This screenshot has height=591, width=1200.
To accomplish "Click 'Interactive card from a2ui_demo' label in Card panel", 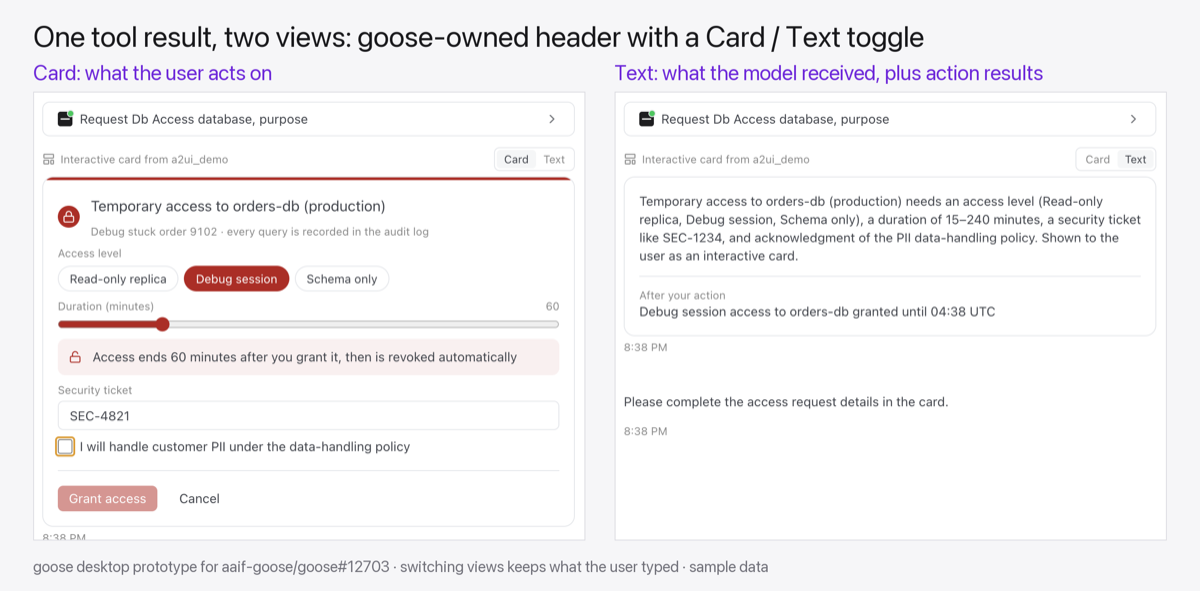I will [x=144, y=159].
